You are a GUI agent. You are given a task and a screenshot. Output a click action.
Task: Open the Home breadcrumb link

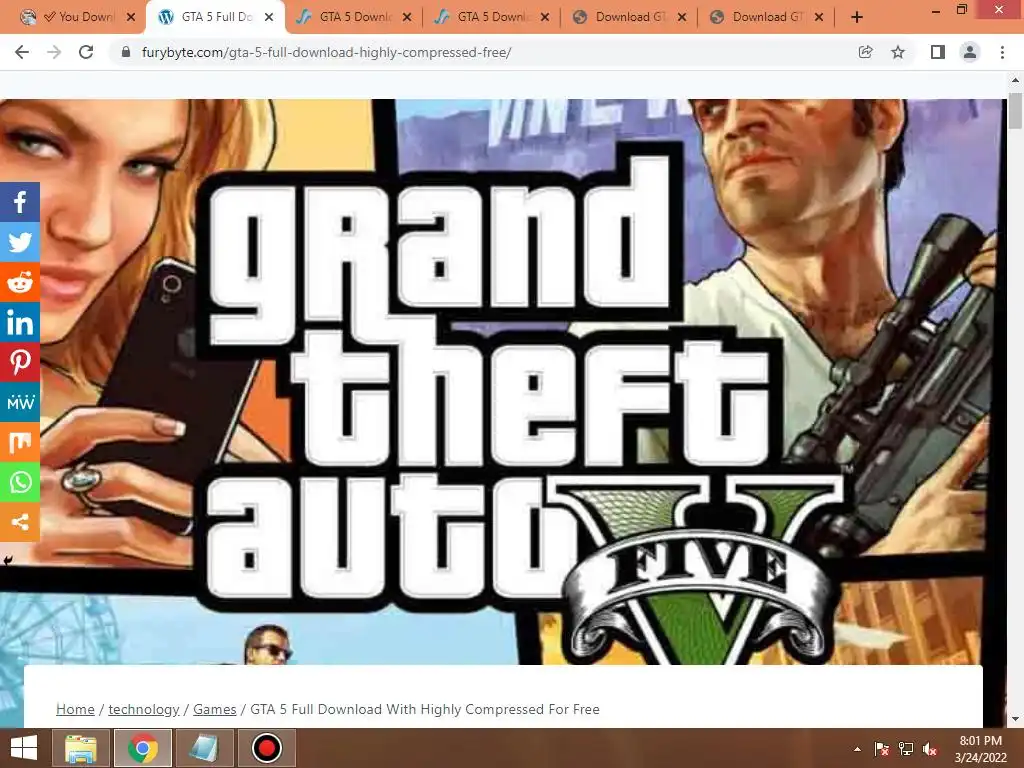point(75,709)
